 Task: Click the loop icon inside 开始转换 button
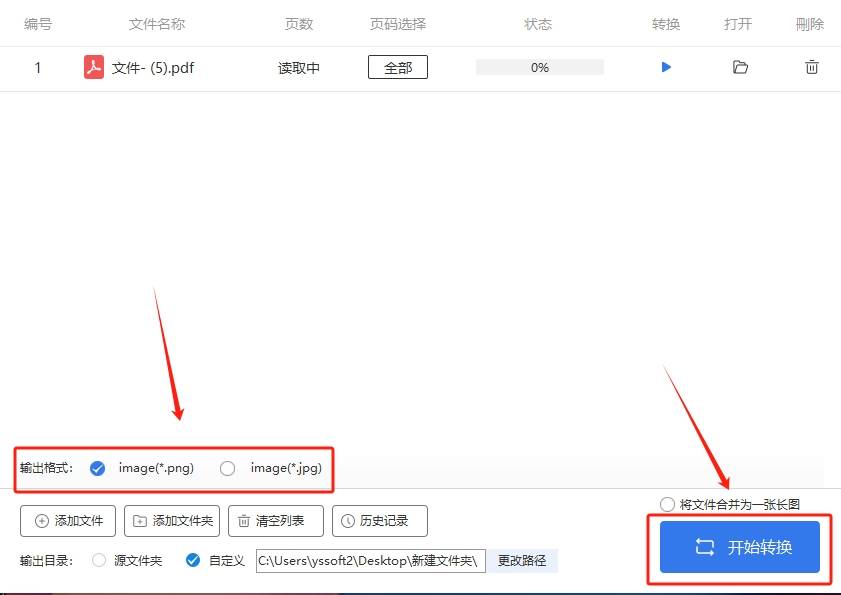(x=706, y=548)
